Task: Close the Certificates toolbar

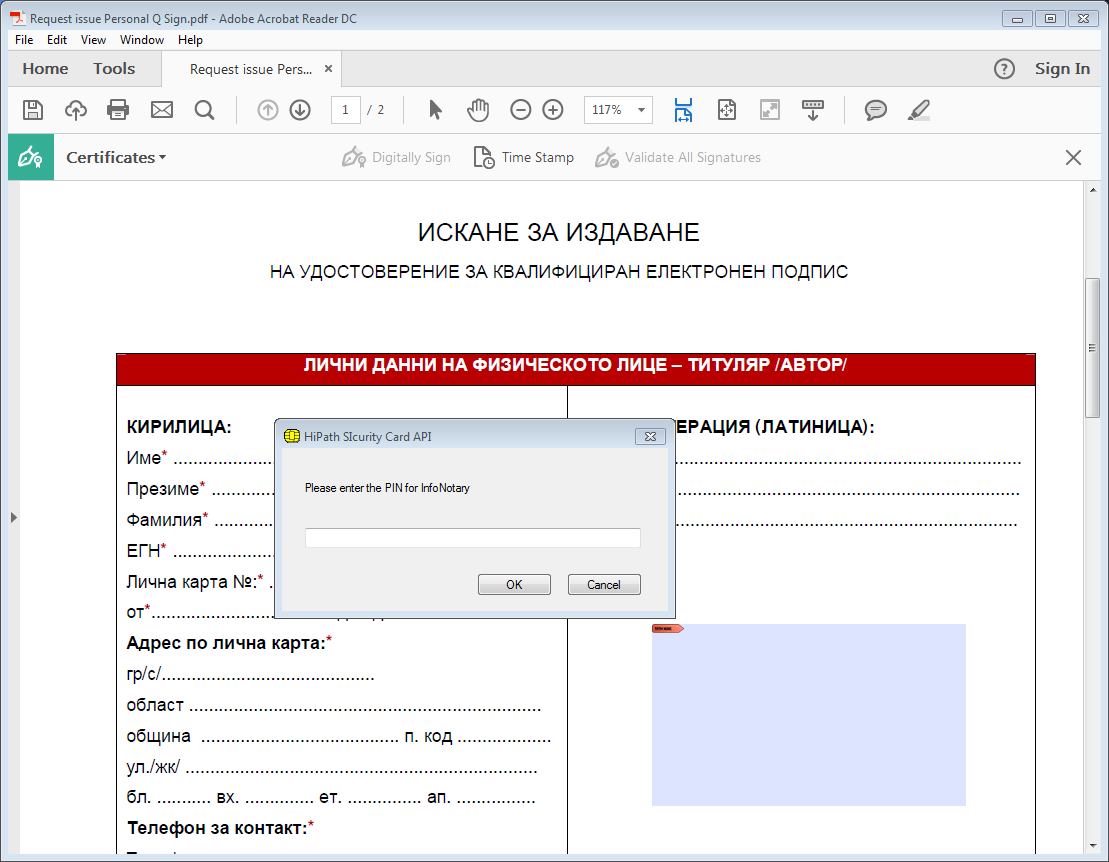Action: tap(1073, 157)
